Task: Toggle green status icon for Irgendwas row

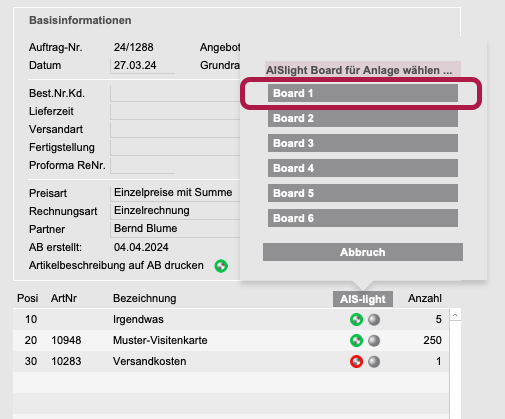Action: [356, 320]
